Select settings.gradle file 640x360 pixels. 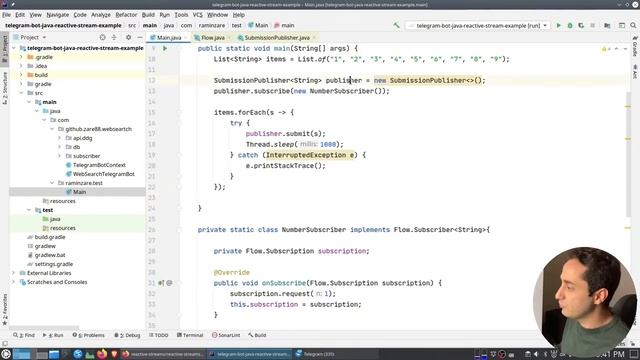[x=53, y=264]
